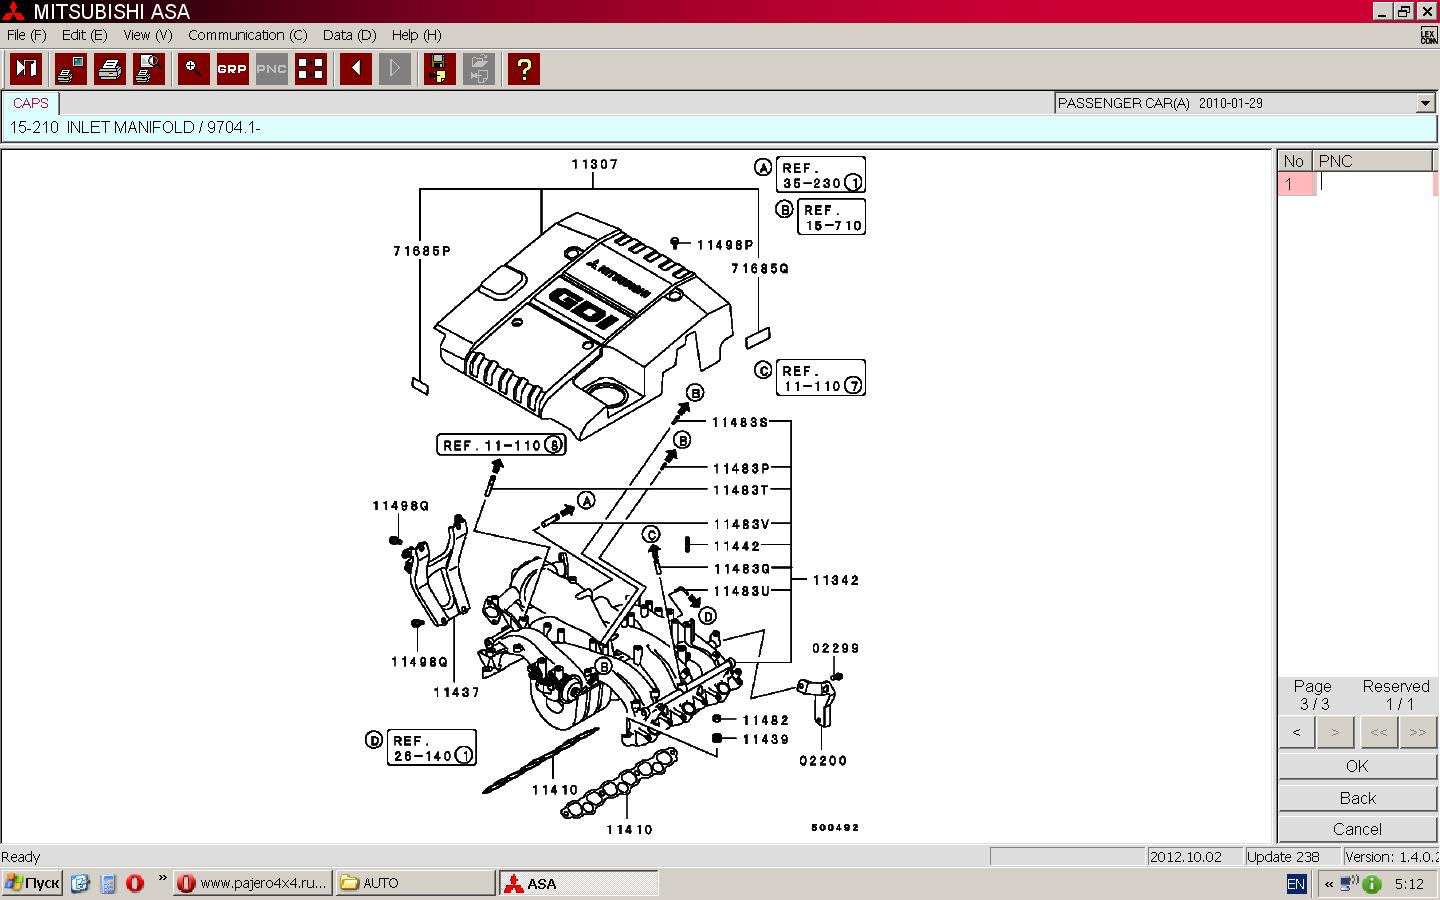Activate the zoom-in magnifier tool

coord(193,69)
